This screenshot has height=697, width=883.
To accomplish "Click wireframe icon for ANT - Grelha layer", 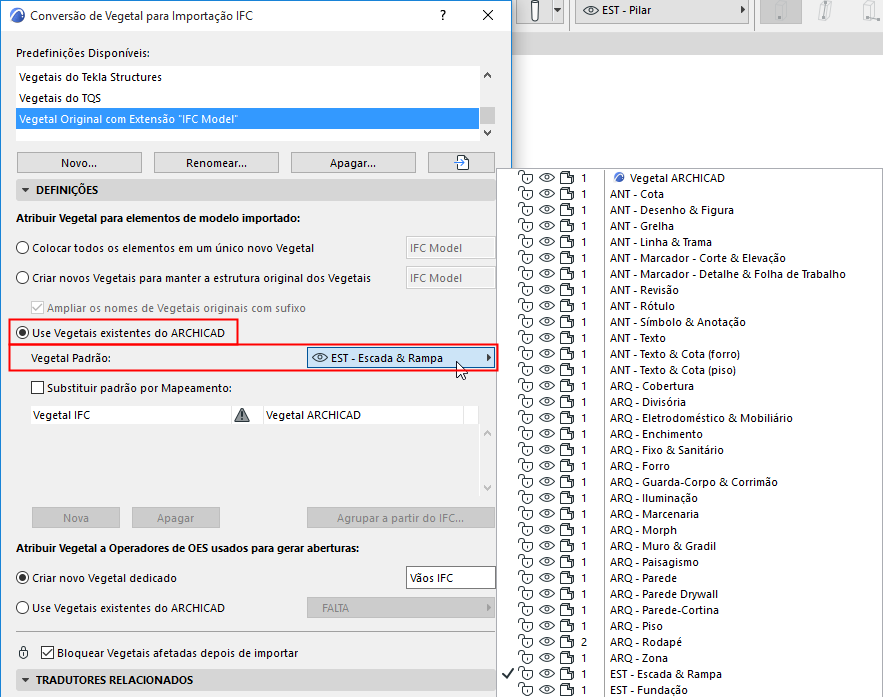I will point(567,226).
